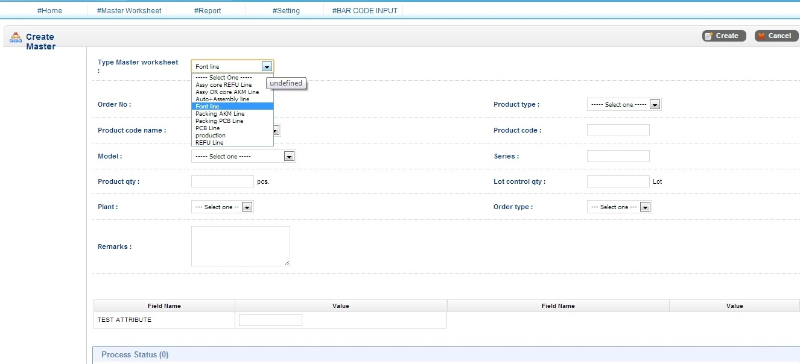Select 'production' option in list
Image resolution: width=800 pixels, height=364 pixels.
coord(233,135)
